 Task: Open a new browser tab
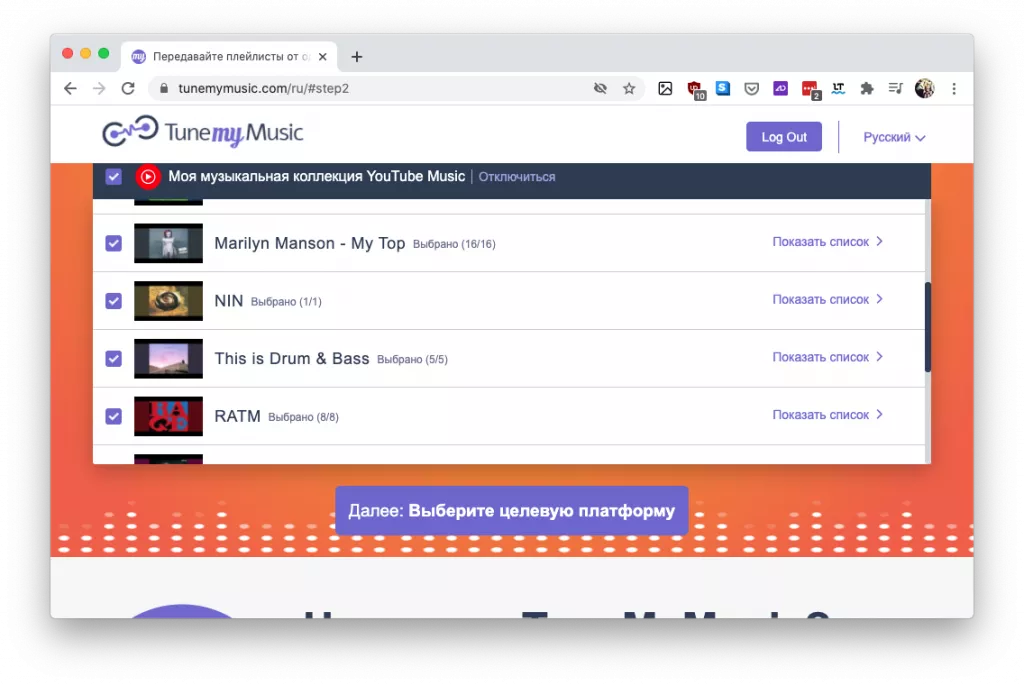(357, 57)
